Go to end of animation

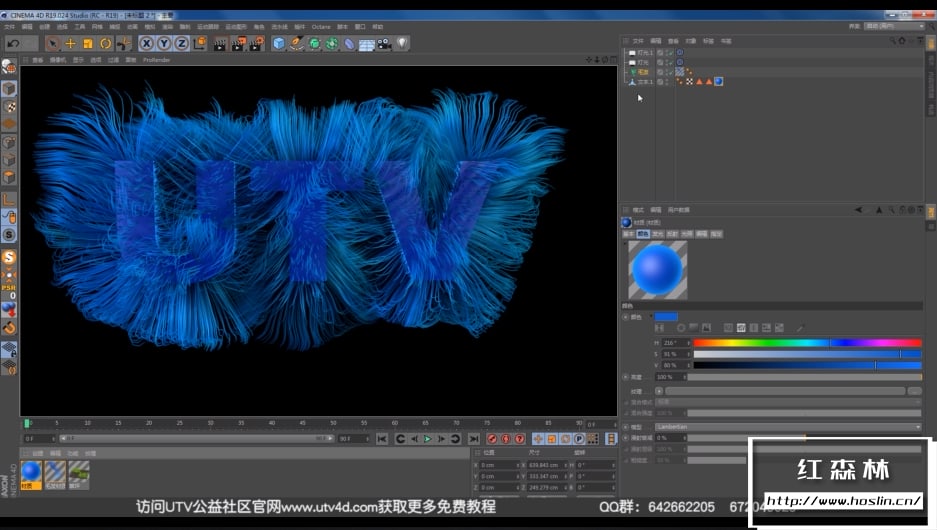tap(474, 439)
